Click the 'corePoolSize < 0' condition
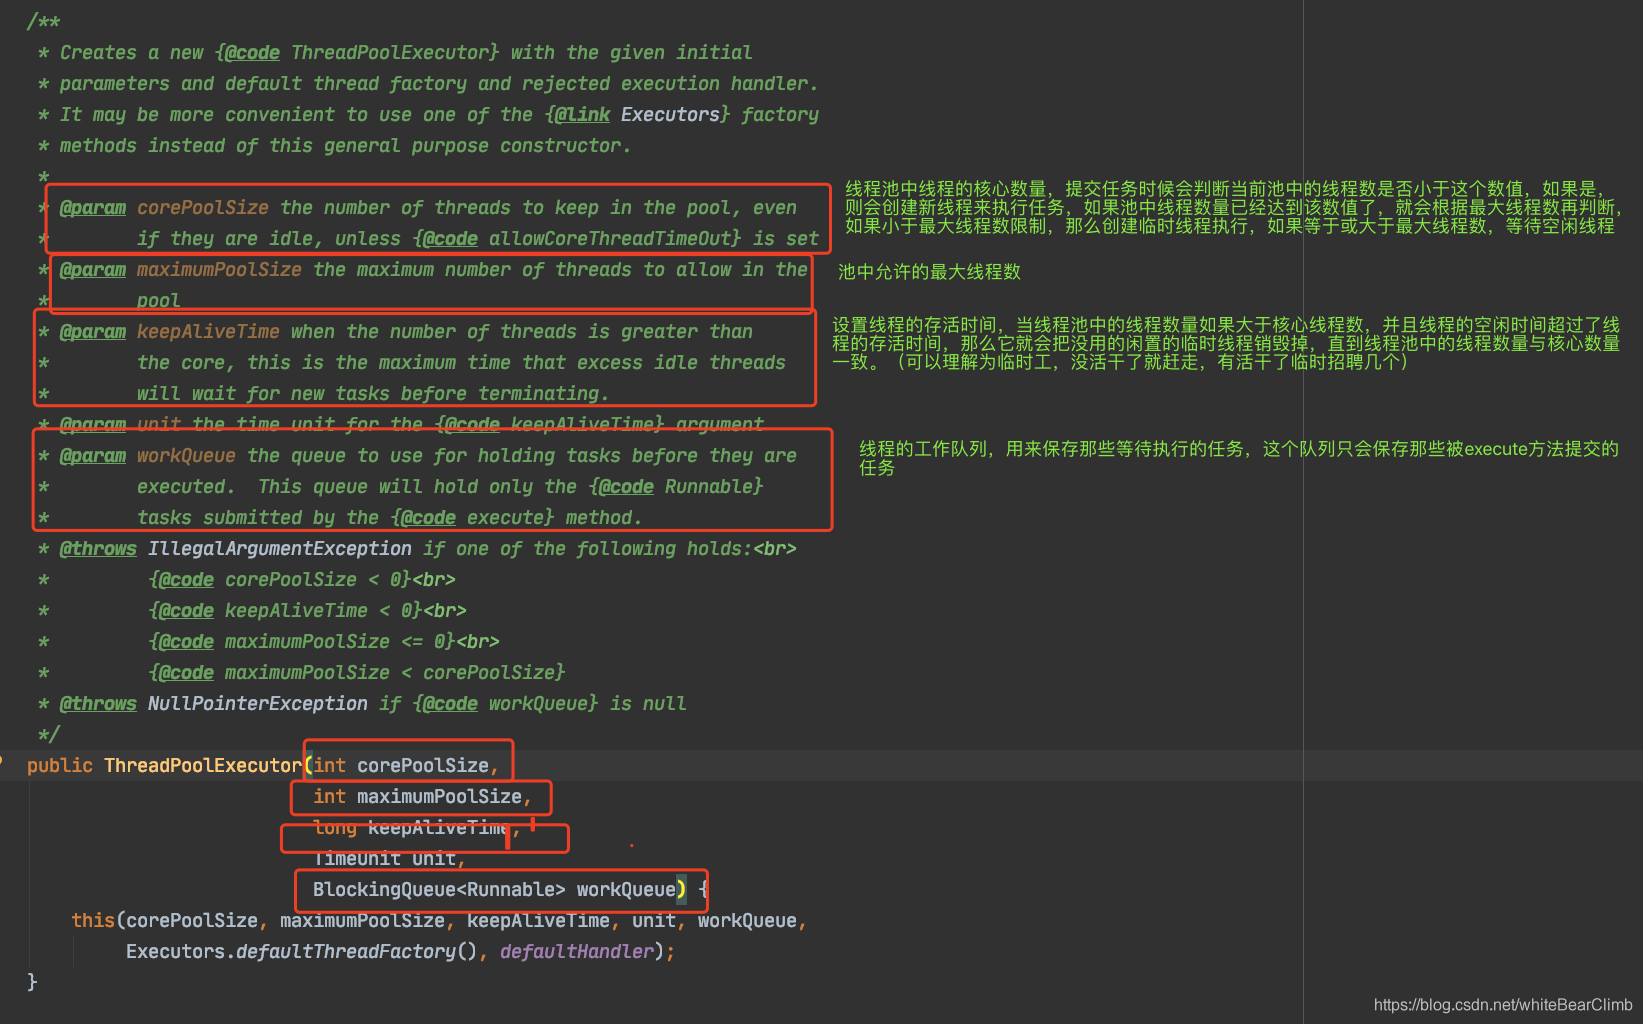 313,579
